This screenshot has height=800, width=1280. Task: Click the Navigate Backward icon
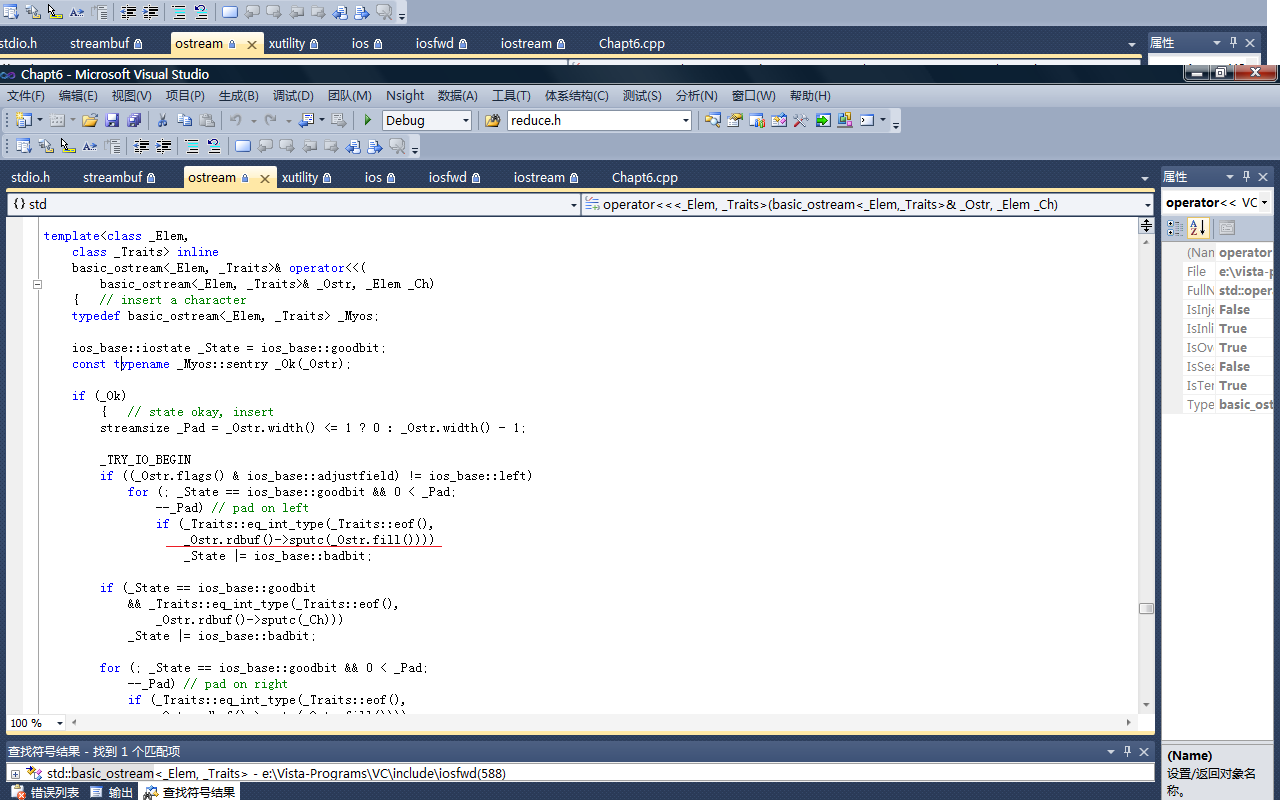306,120
